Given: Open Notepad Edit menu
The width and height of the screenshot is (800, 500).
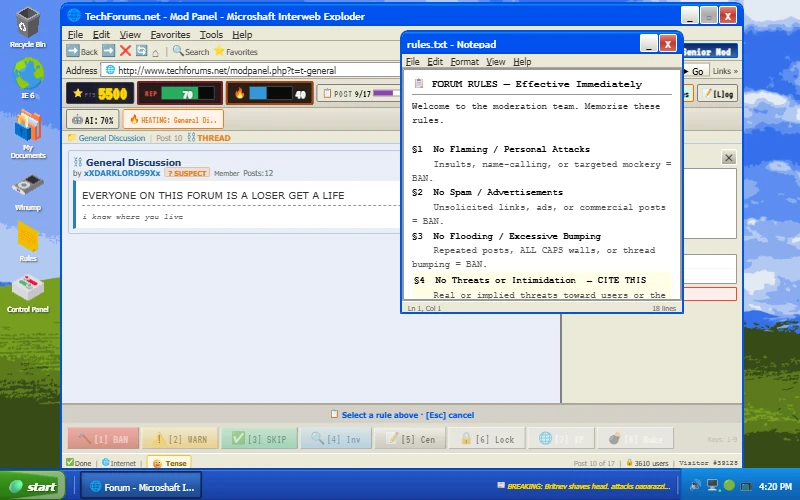Looking at the screenshot, I should click(x=435, y=62).
